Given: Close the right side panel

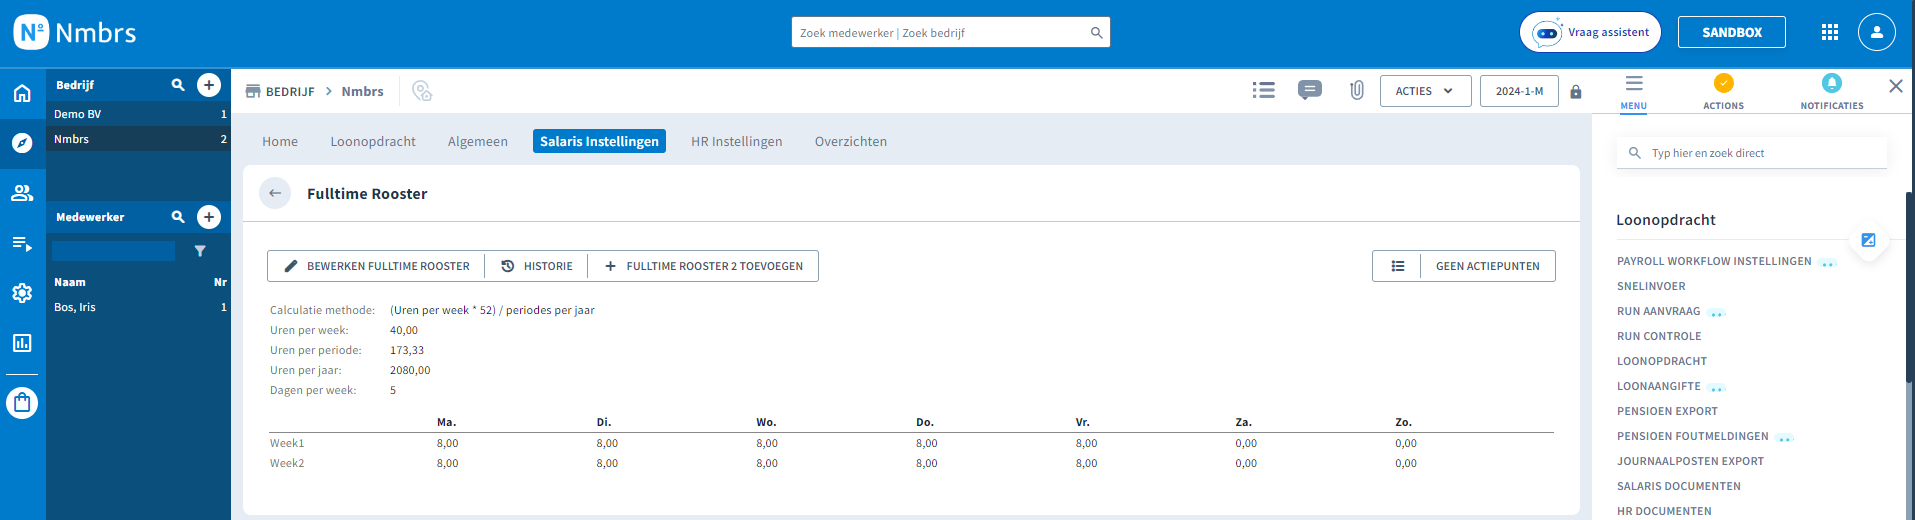Looking at the screenshot, I should pos(1896,86).
